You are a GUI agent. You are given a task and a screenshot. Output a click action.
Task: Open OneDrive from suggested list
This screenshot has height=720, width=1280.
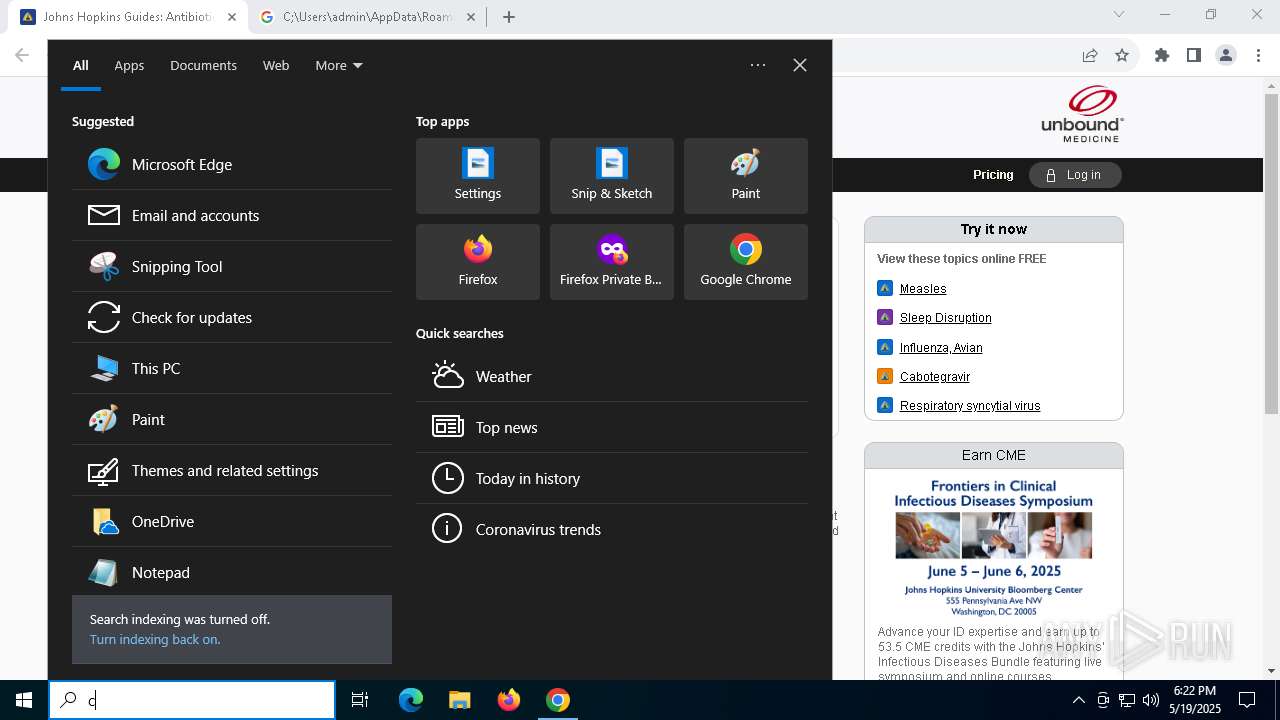click(231, 521)
